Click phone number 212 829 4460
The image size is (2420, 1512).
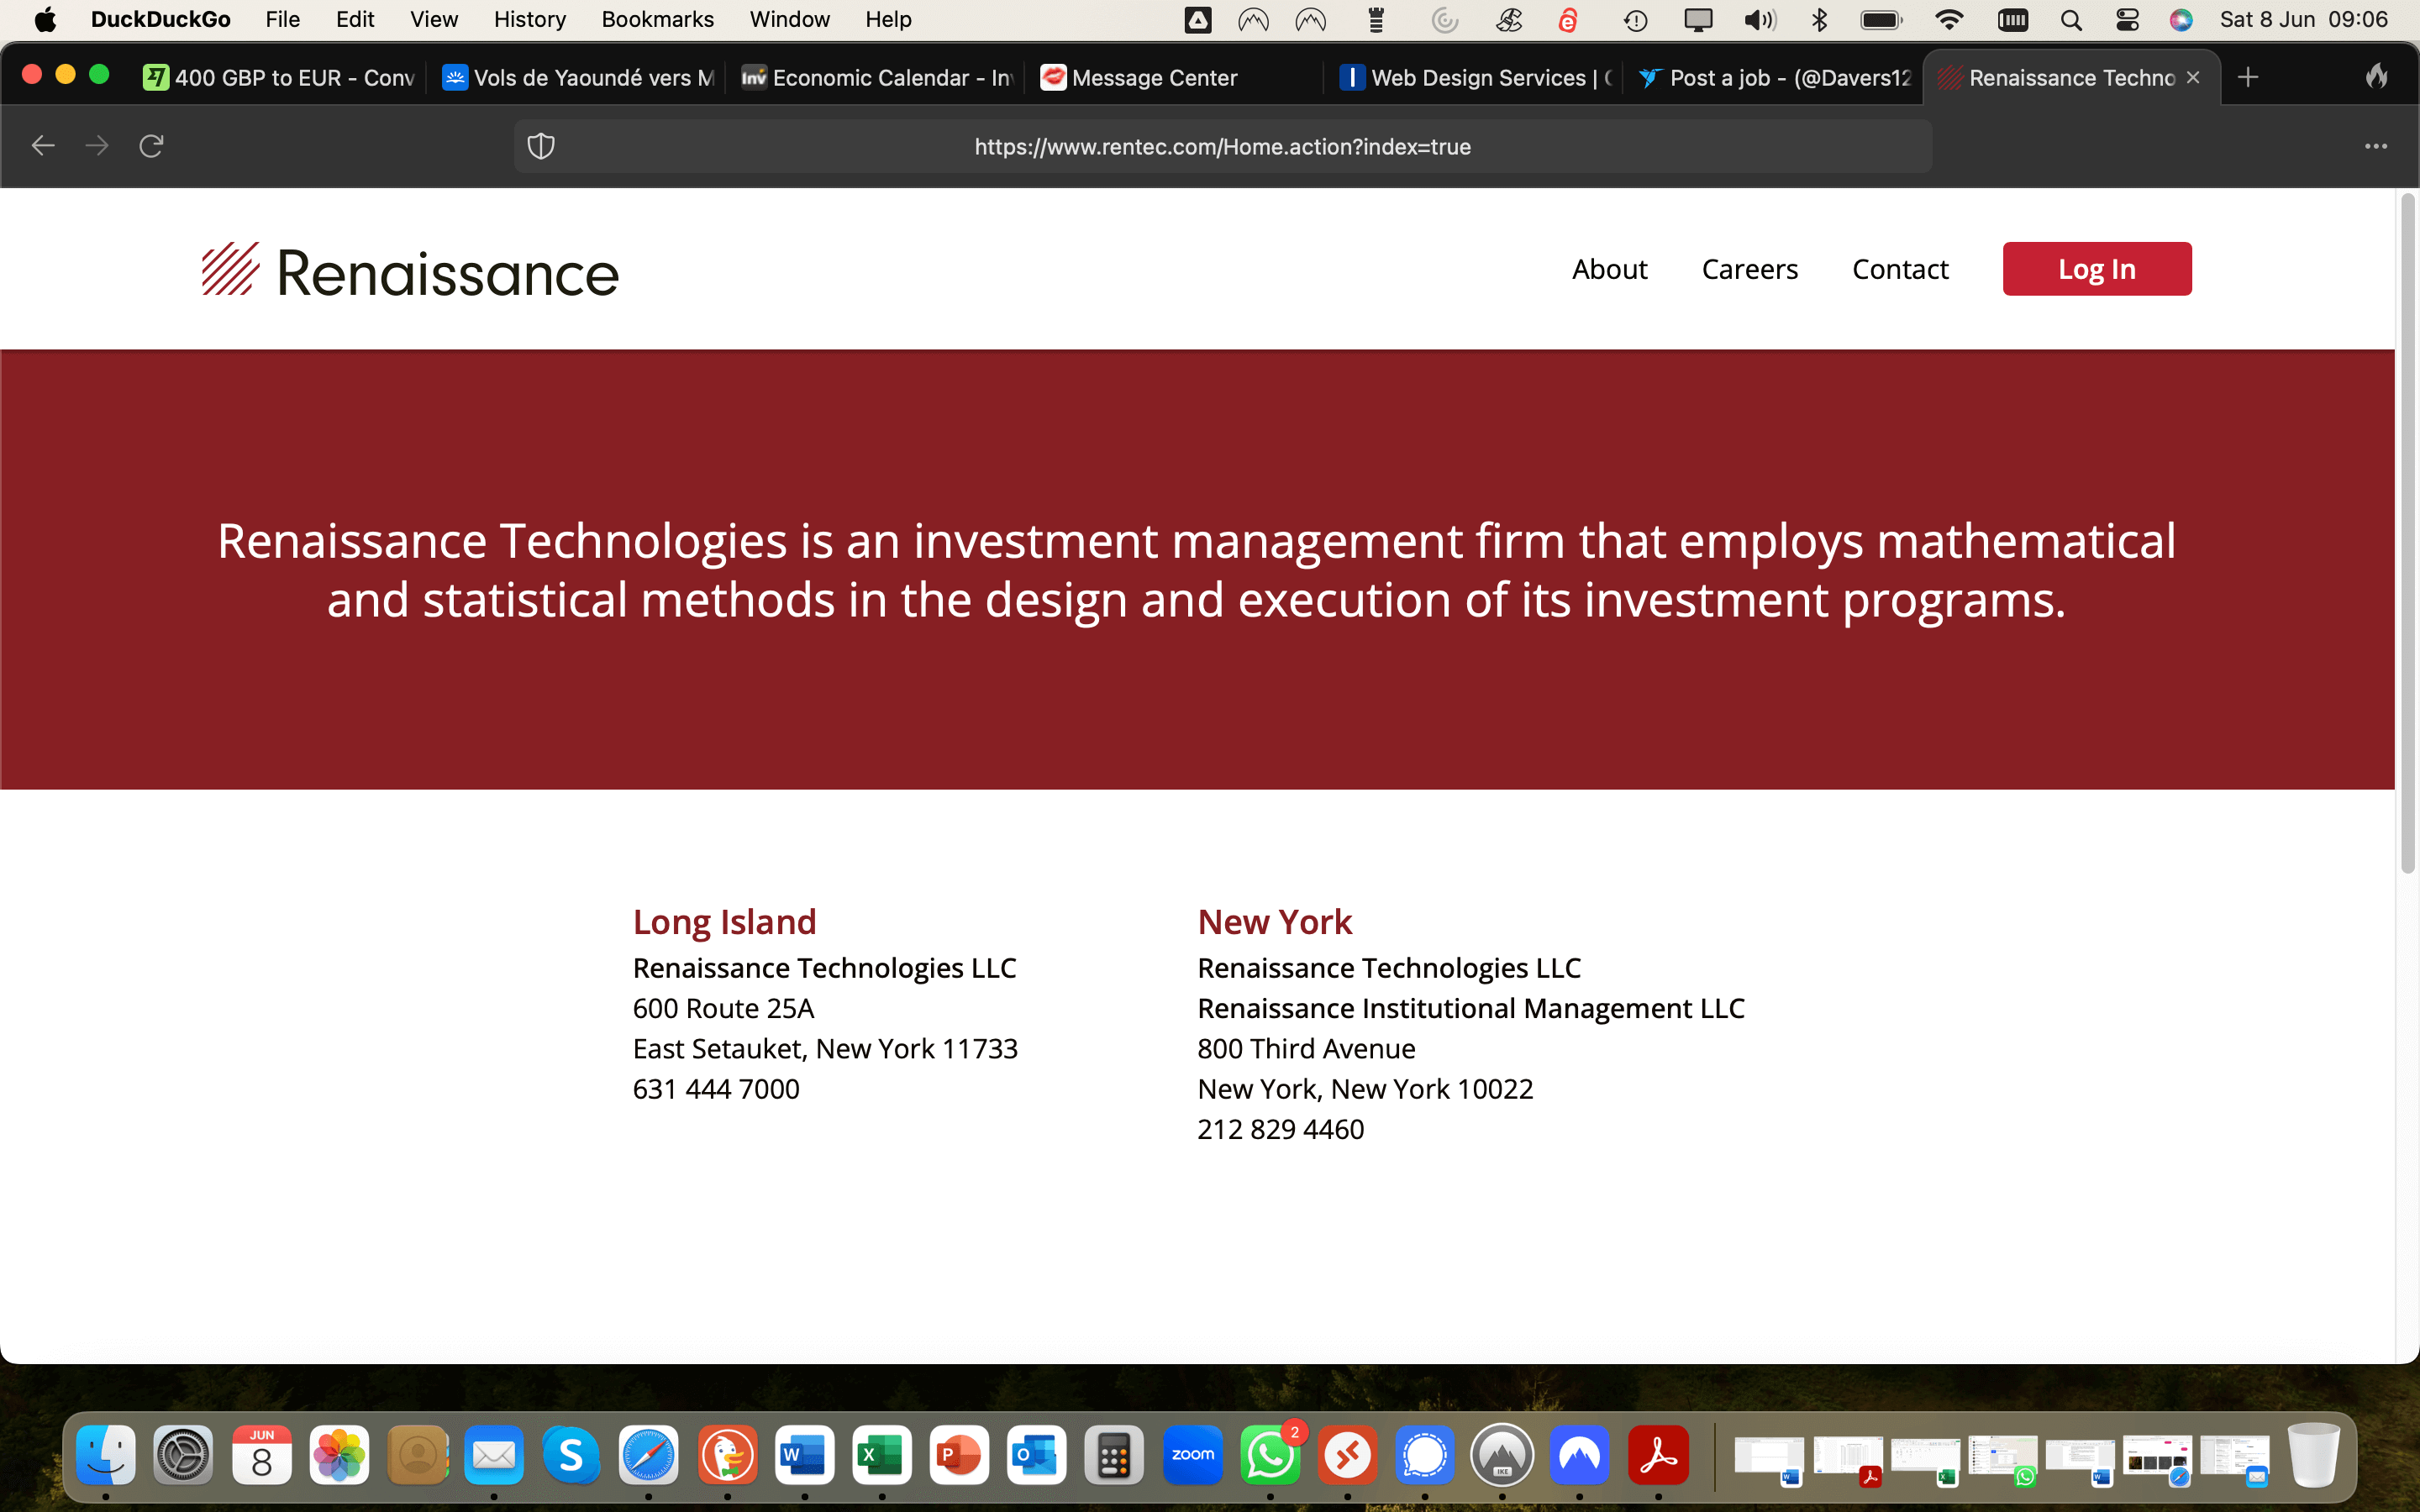tap(1280, 1129)
